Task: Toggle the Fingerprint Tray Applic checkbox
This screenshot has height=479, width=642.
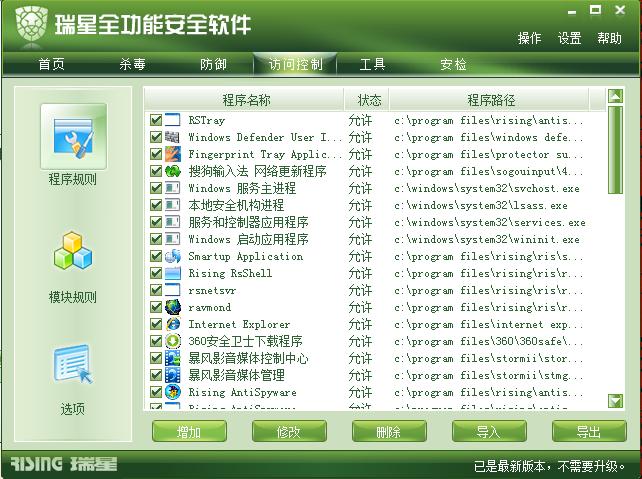Action: tap(156, 154)
